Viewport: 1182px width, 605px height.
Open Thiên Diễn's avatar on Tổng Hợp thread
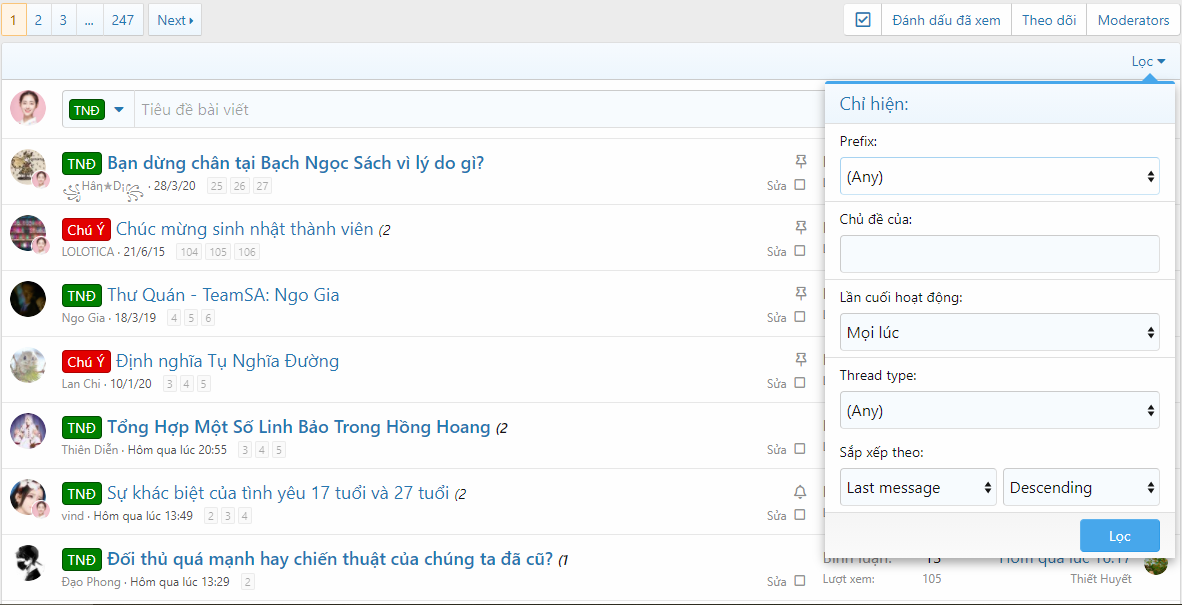coord(28,431)
